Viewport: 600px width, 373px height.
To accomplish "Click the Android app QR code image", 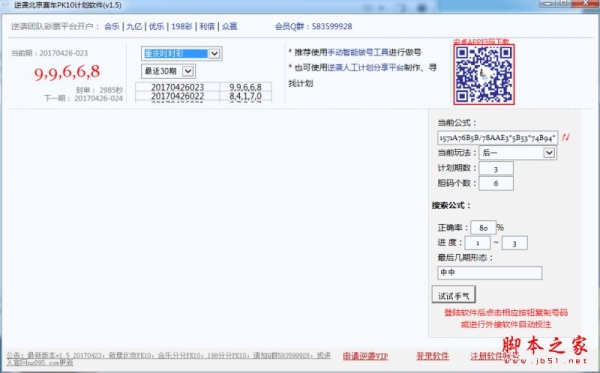I will (x=484, y=74).
